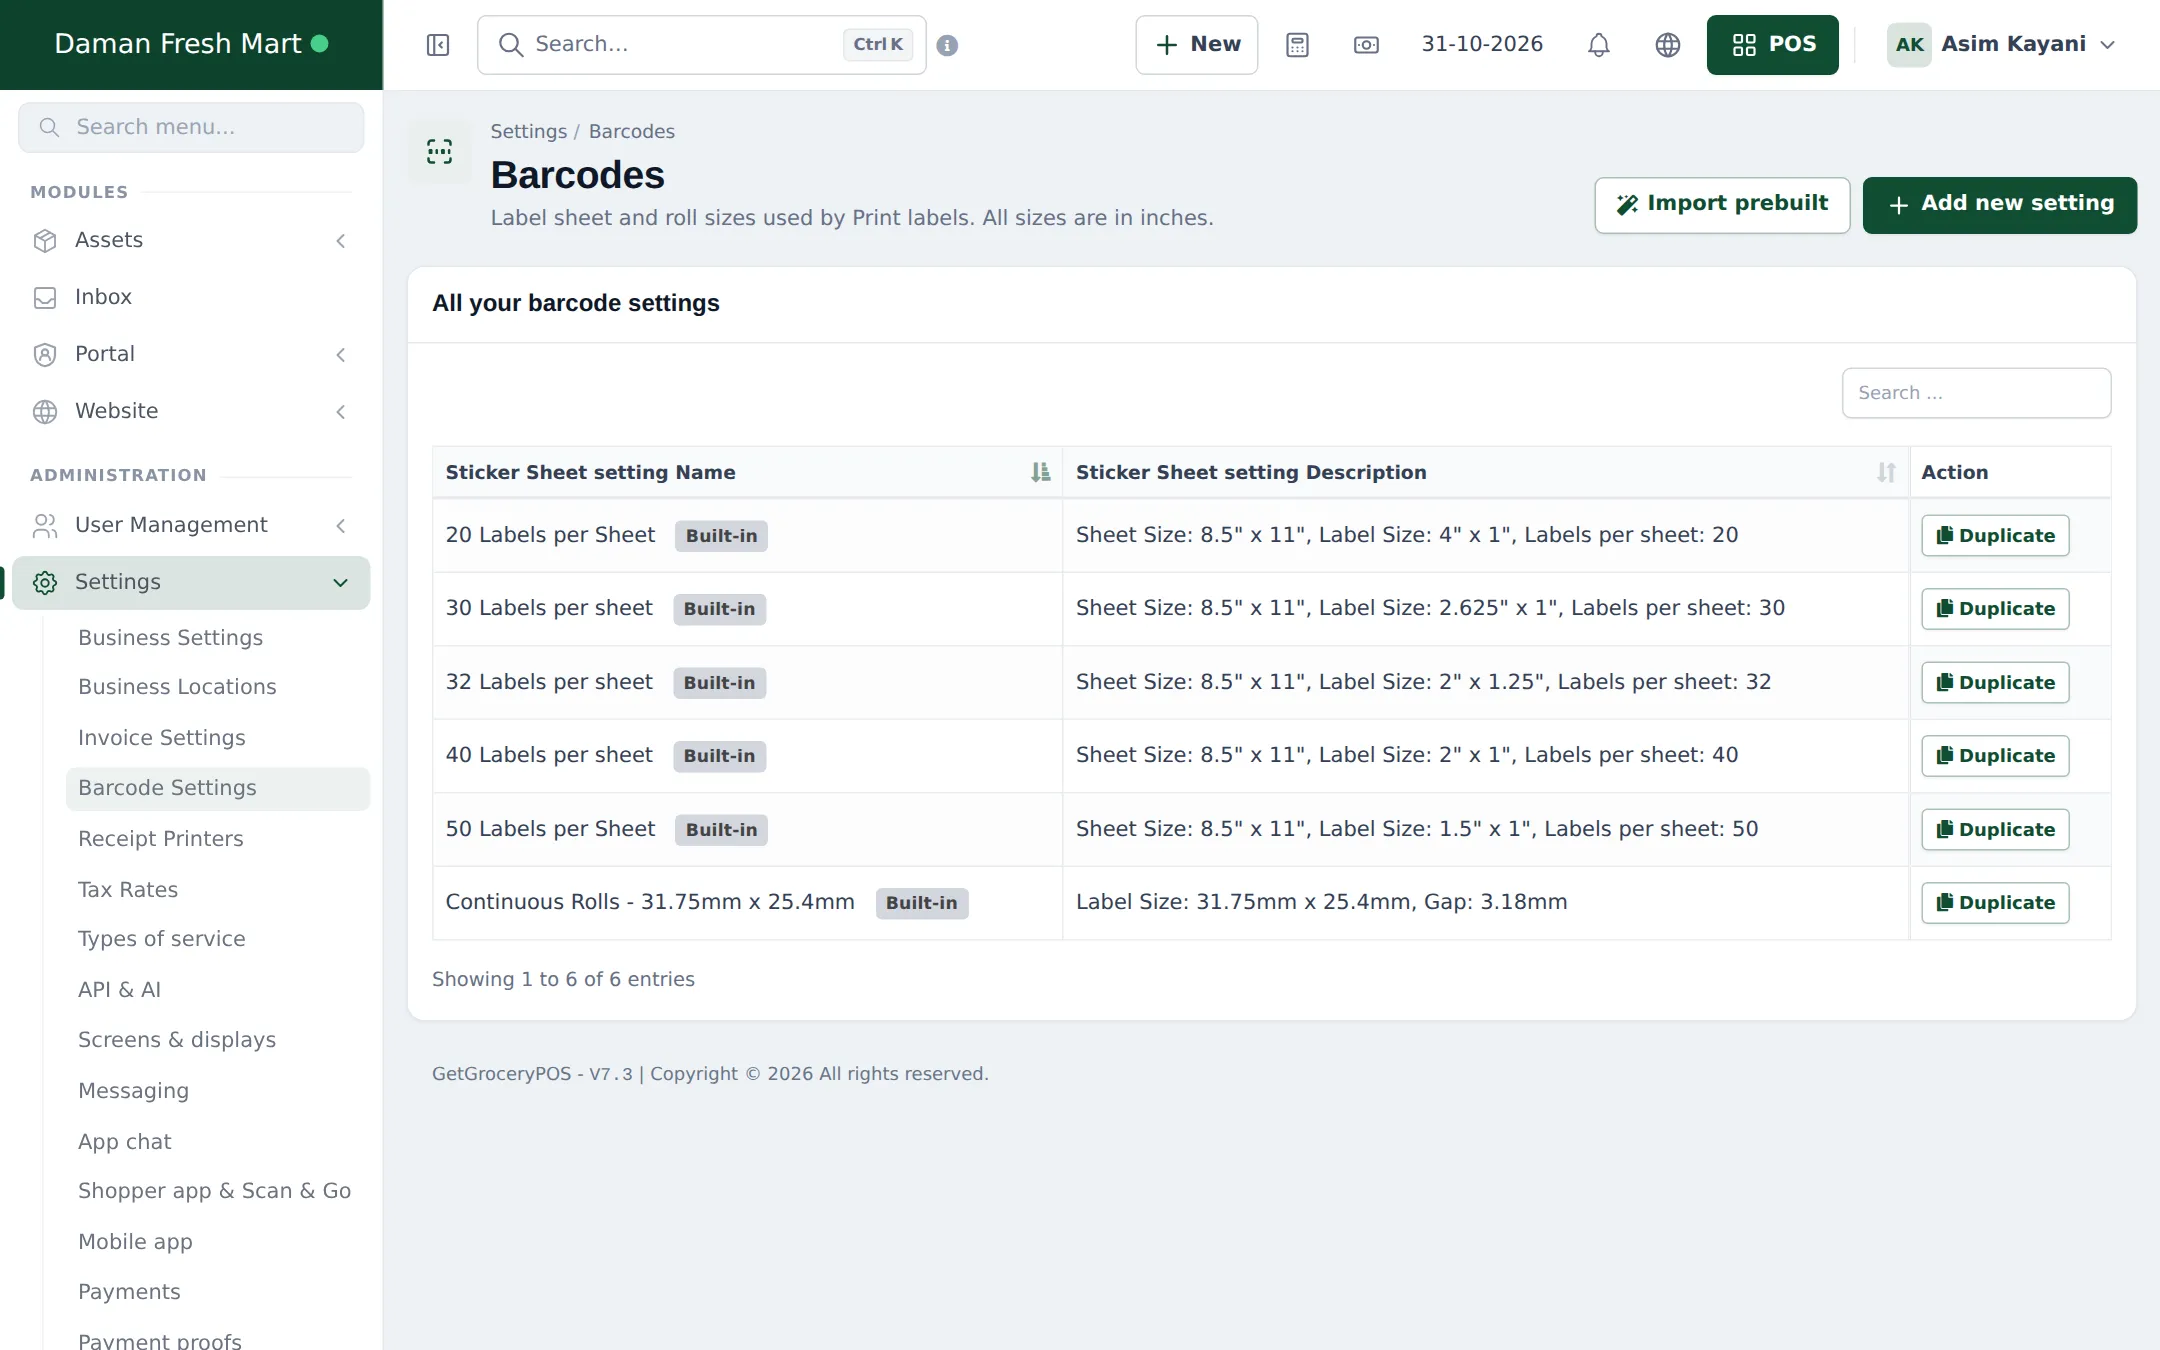This screenshot has width=2160, height=1350.
Task: Expand the User Management section
Action: point(191,525)
